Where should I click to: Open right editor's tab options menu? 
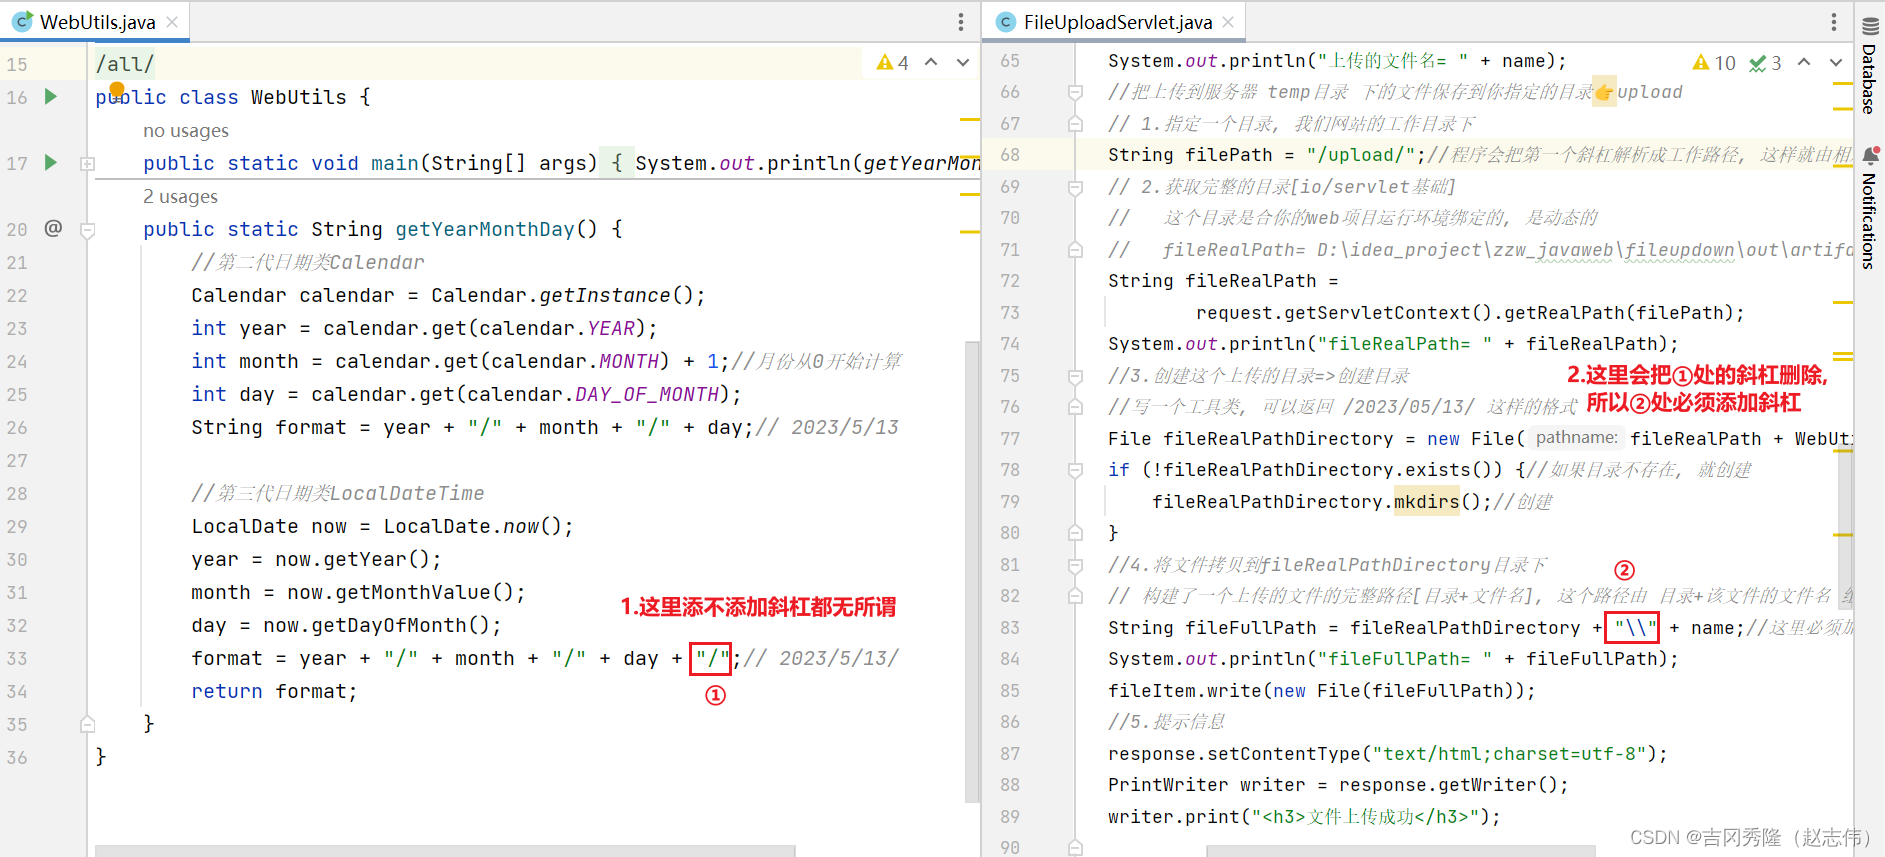click(1834, 22)
